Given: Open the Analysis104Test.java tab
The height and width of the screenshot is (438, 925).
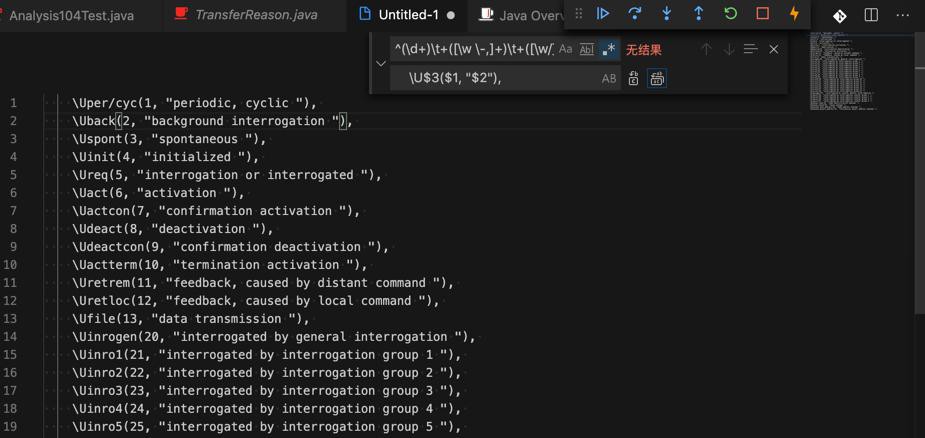Looking at the screenshot, I should [x=71, y=15].
